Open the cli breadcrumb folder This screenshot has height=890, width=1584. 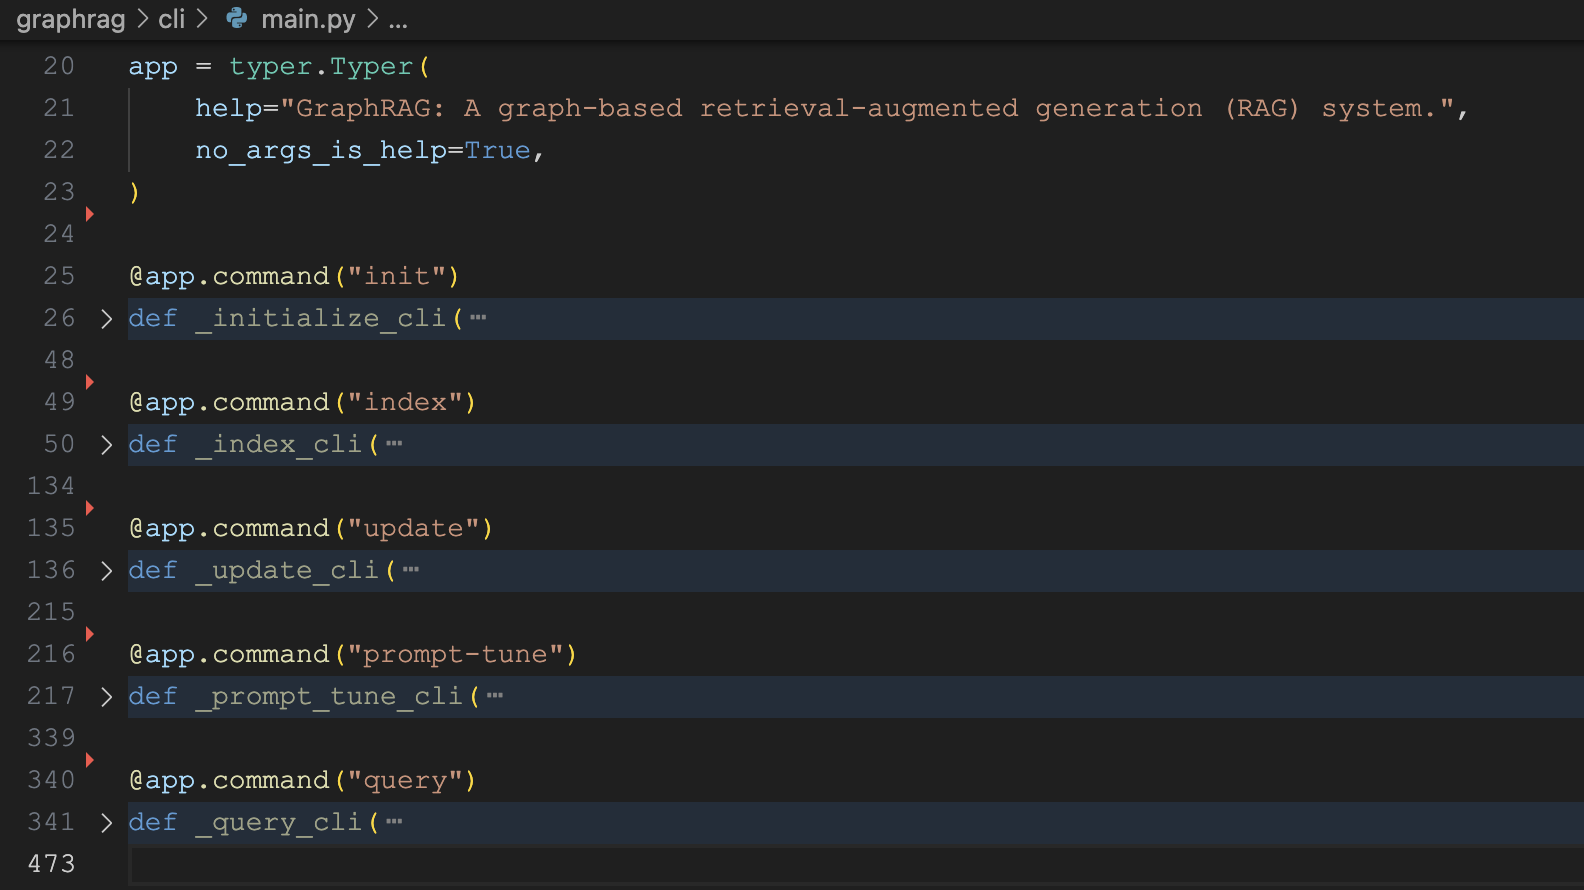pyautogui.click(x=172, y=19)
